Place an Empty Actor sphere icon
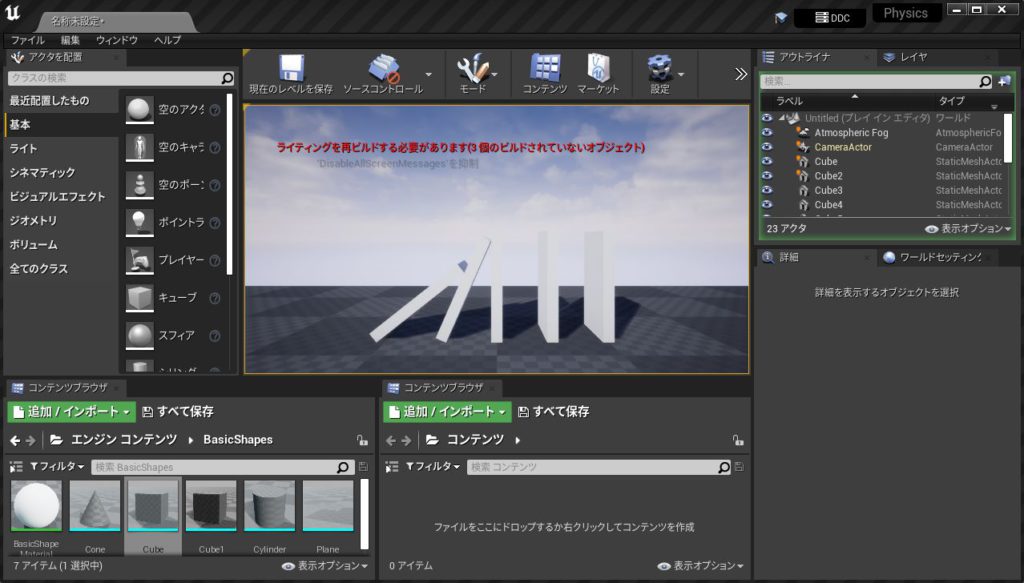Image resolution: width=1024 pixels, height=583 pixels. [x=139, y=110]
